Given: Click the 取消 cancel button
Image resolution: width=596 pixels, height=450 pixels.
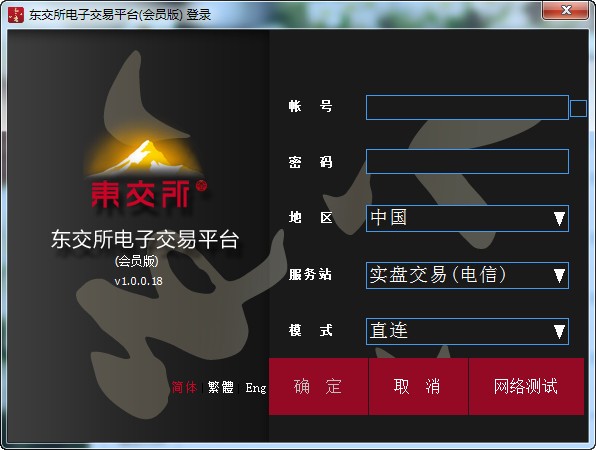Looking at the screenshot, I should point(418,387).
